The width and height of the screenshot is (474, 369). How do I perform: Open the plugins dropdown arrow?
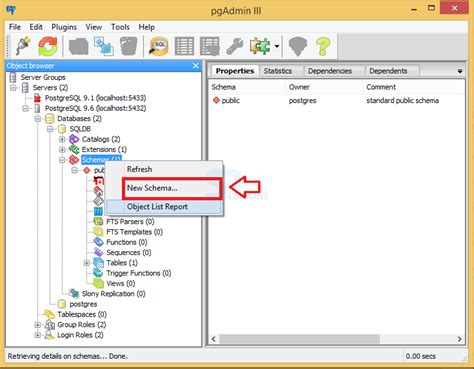click(277, 46)
